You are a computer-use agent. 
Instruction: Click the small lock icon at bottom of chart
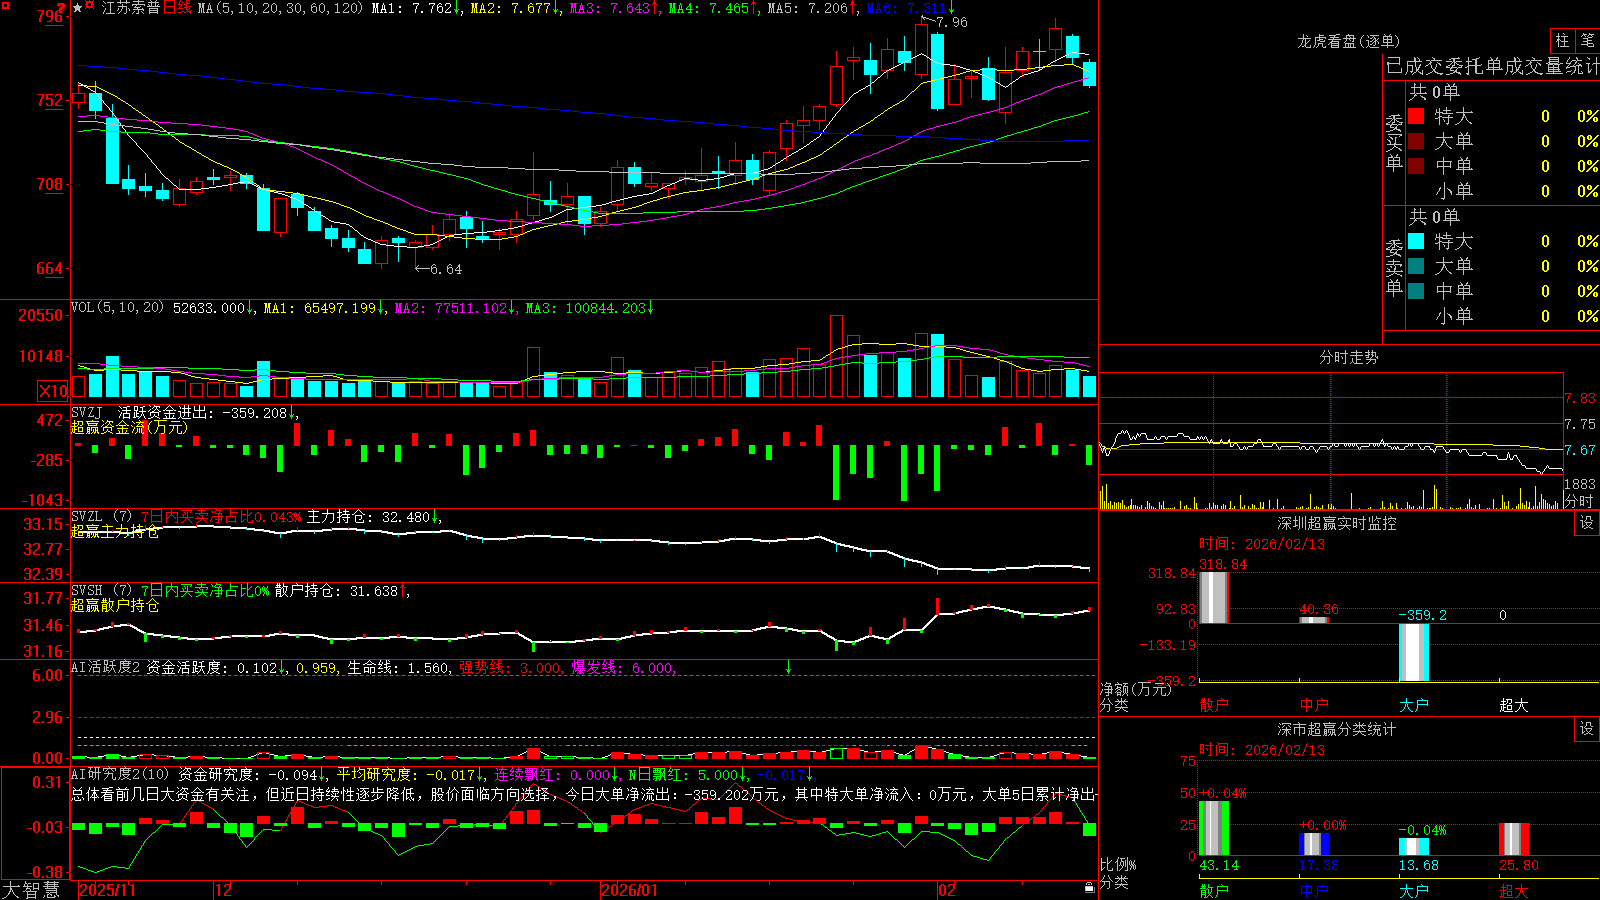click(x=1089, y=888)
